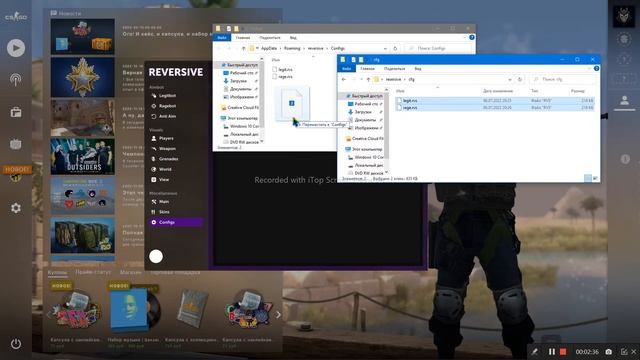Take a screenshot with recorder camera icon

609,351
